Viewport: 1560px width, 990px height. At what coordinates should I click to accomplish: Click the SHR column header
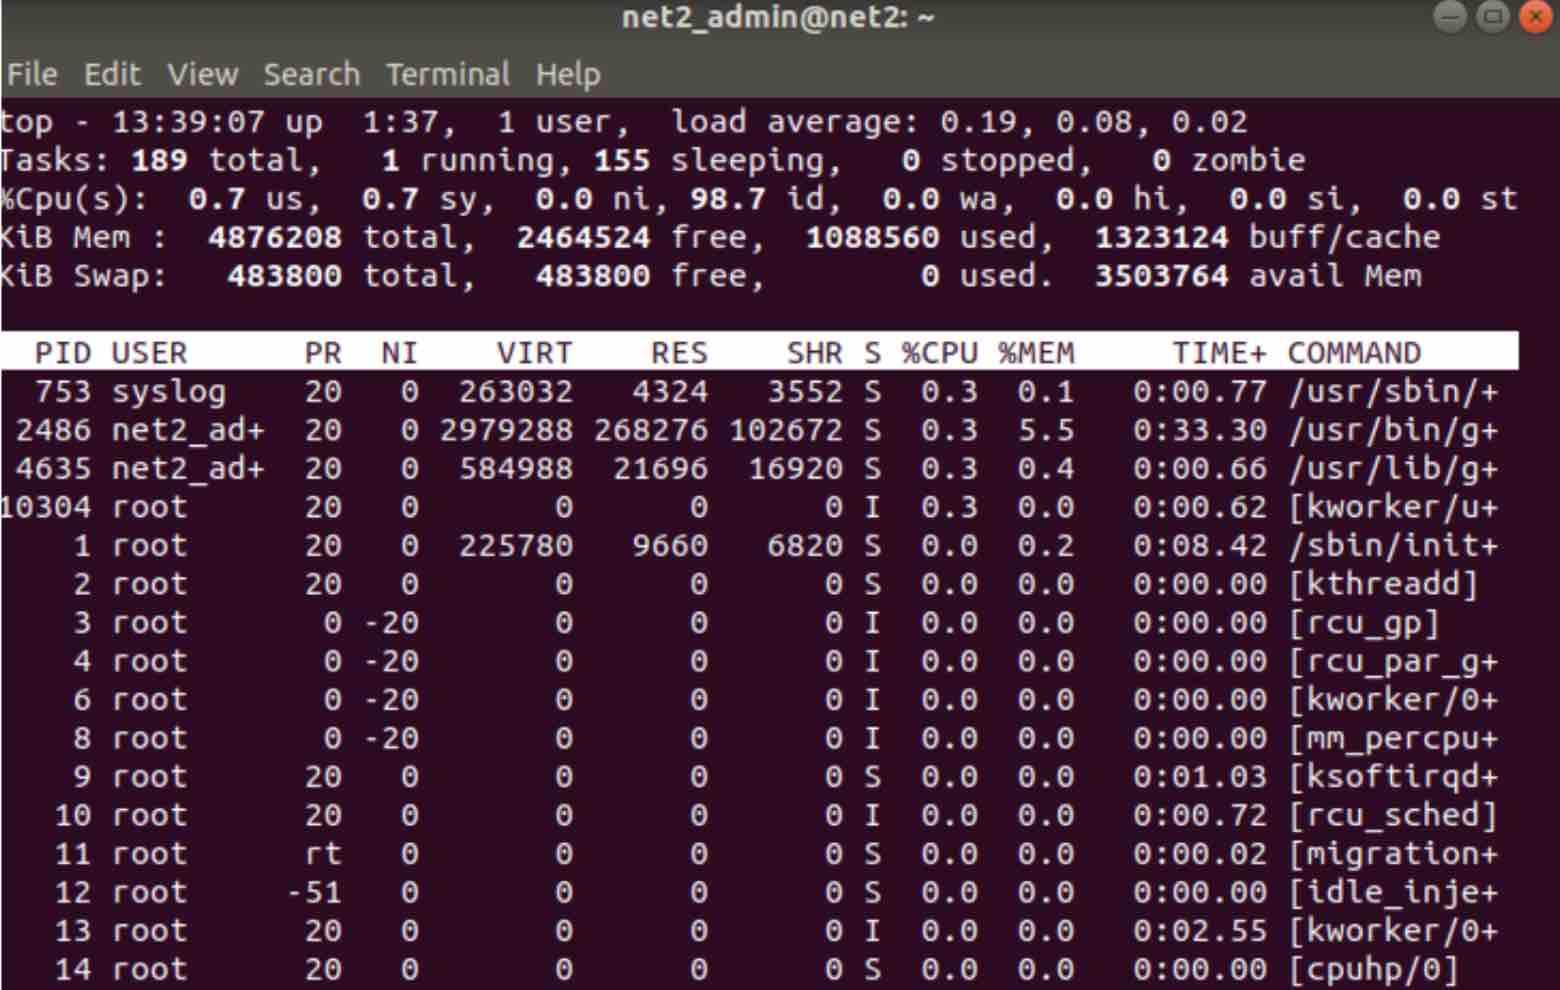[x=814, y=353]
